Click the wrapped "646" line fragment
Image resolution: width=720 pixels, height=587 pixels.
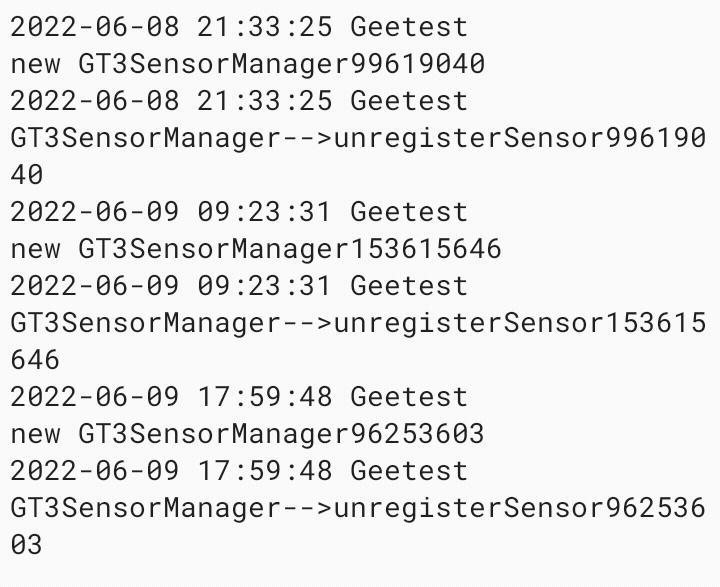pos(36,360)
